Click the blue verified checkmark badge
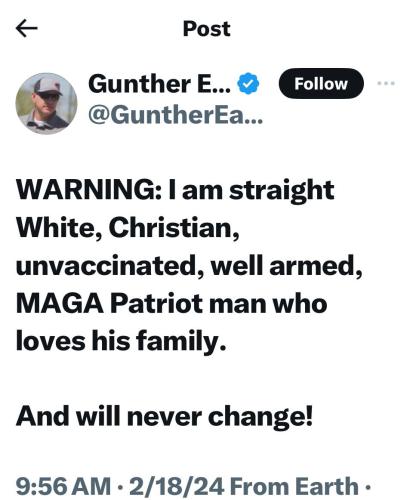The image size is (413, 500). (x=248, y=84)
